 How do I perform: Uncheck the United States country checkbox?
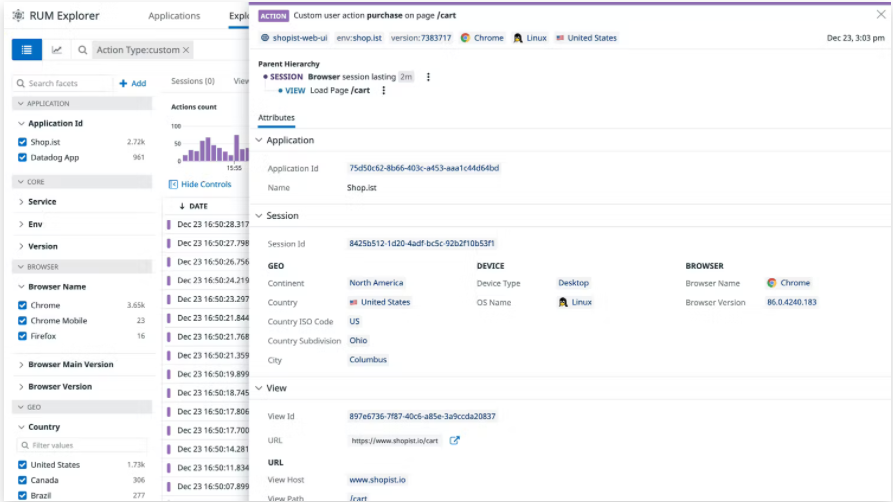(x=22, y=465)
